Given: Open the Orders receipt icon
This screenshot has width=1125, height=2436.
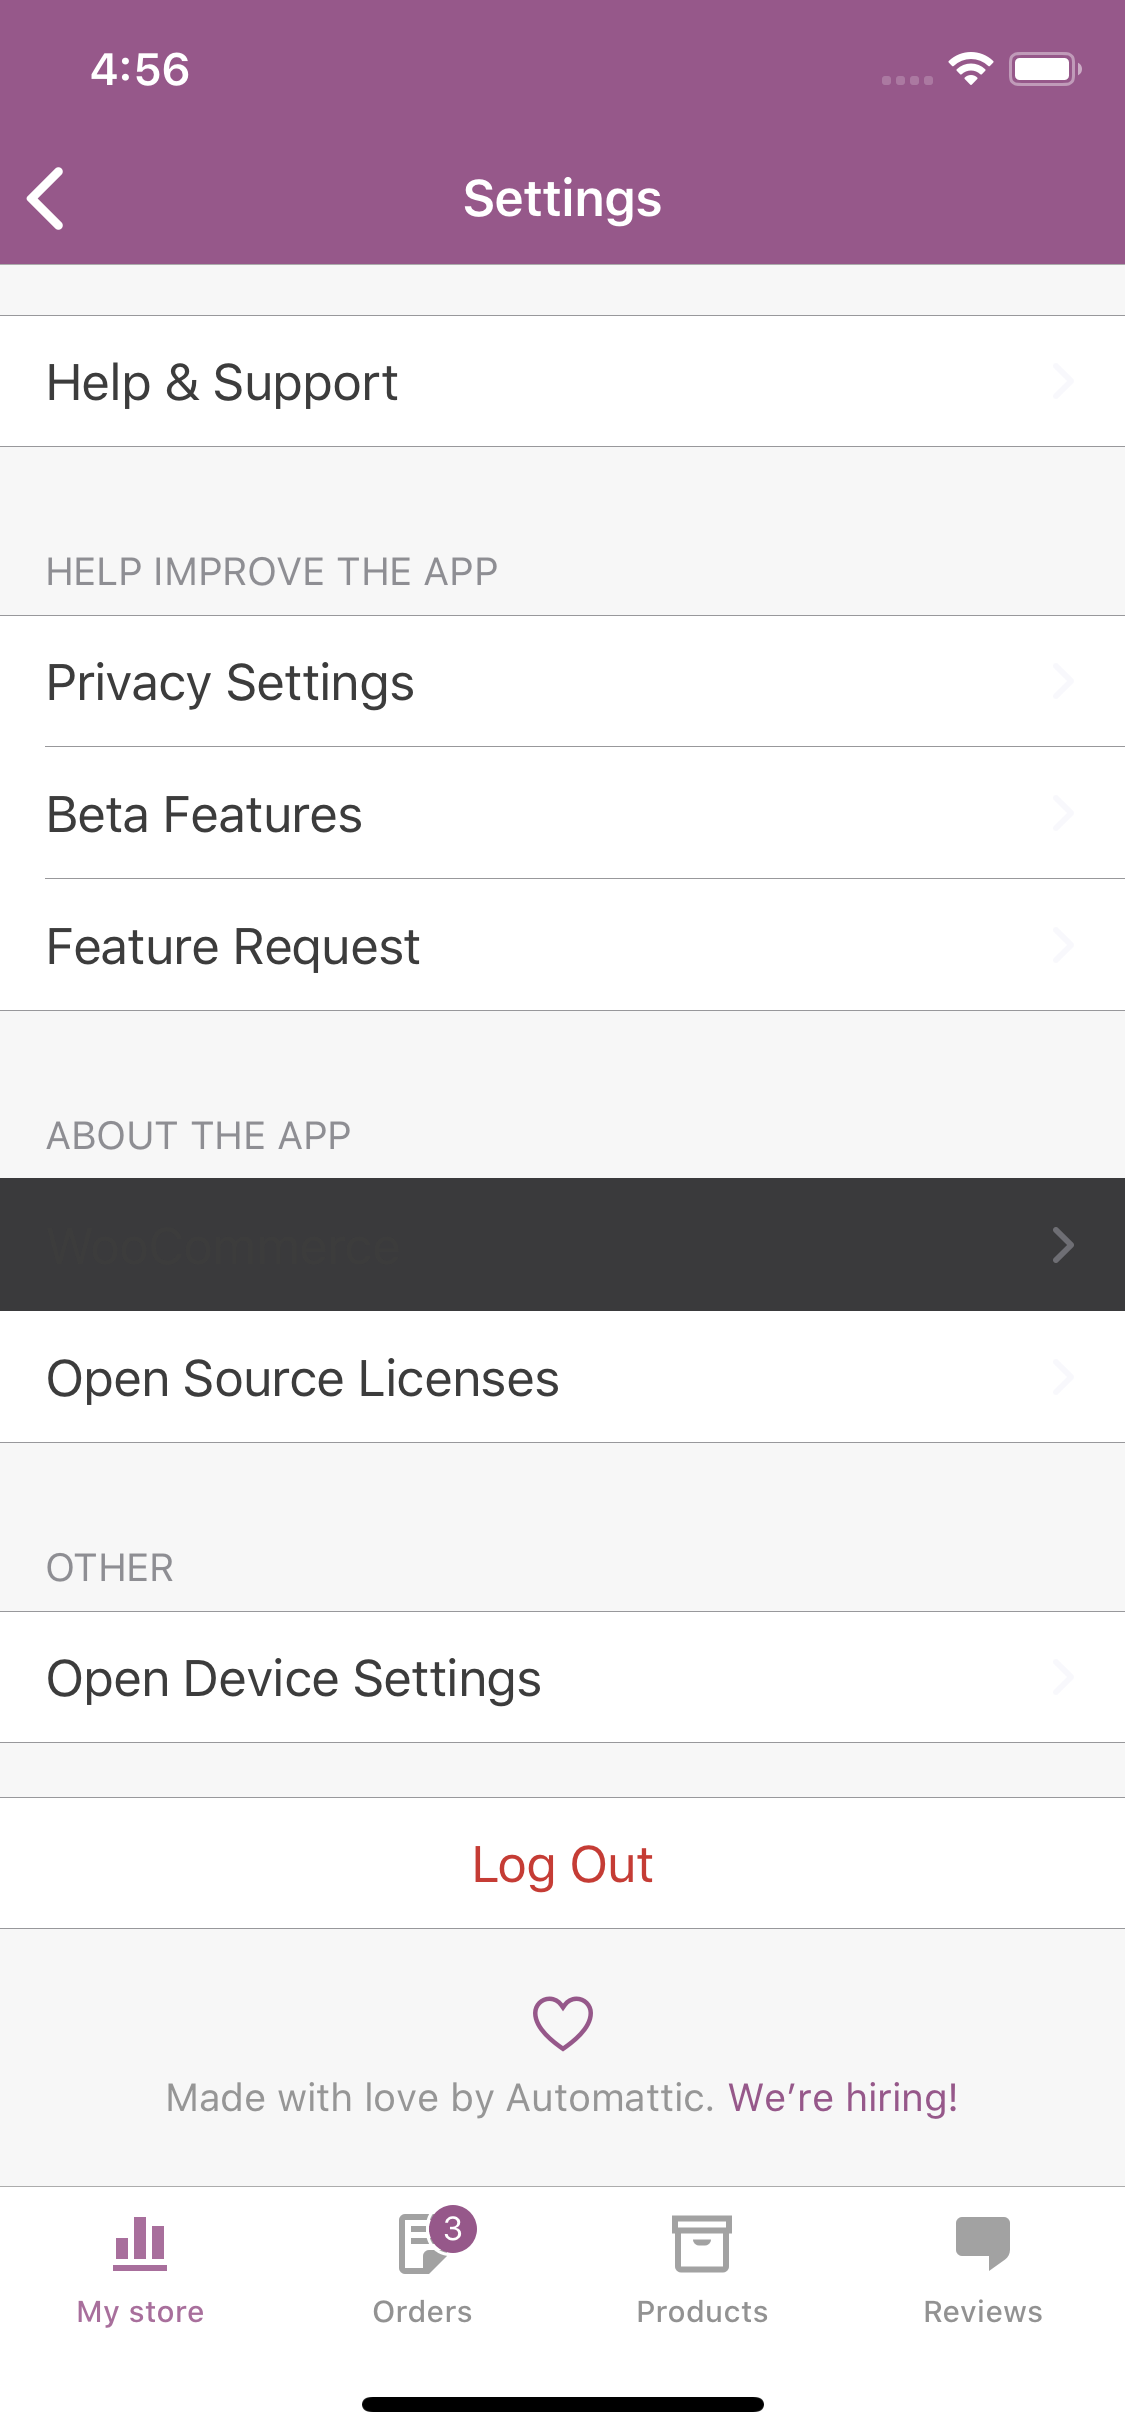Looking at the screenshot, I should point(420,2244).
